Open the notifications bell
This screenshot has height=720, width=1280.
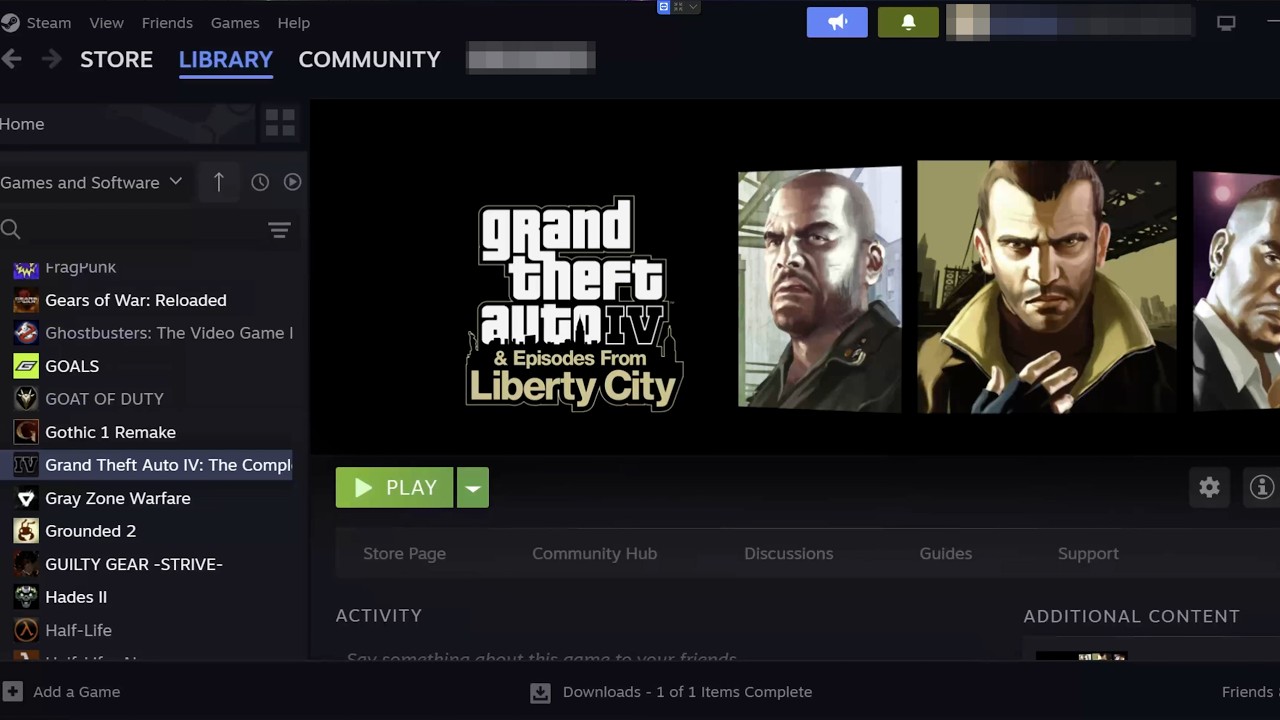pos(908,22)
